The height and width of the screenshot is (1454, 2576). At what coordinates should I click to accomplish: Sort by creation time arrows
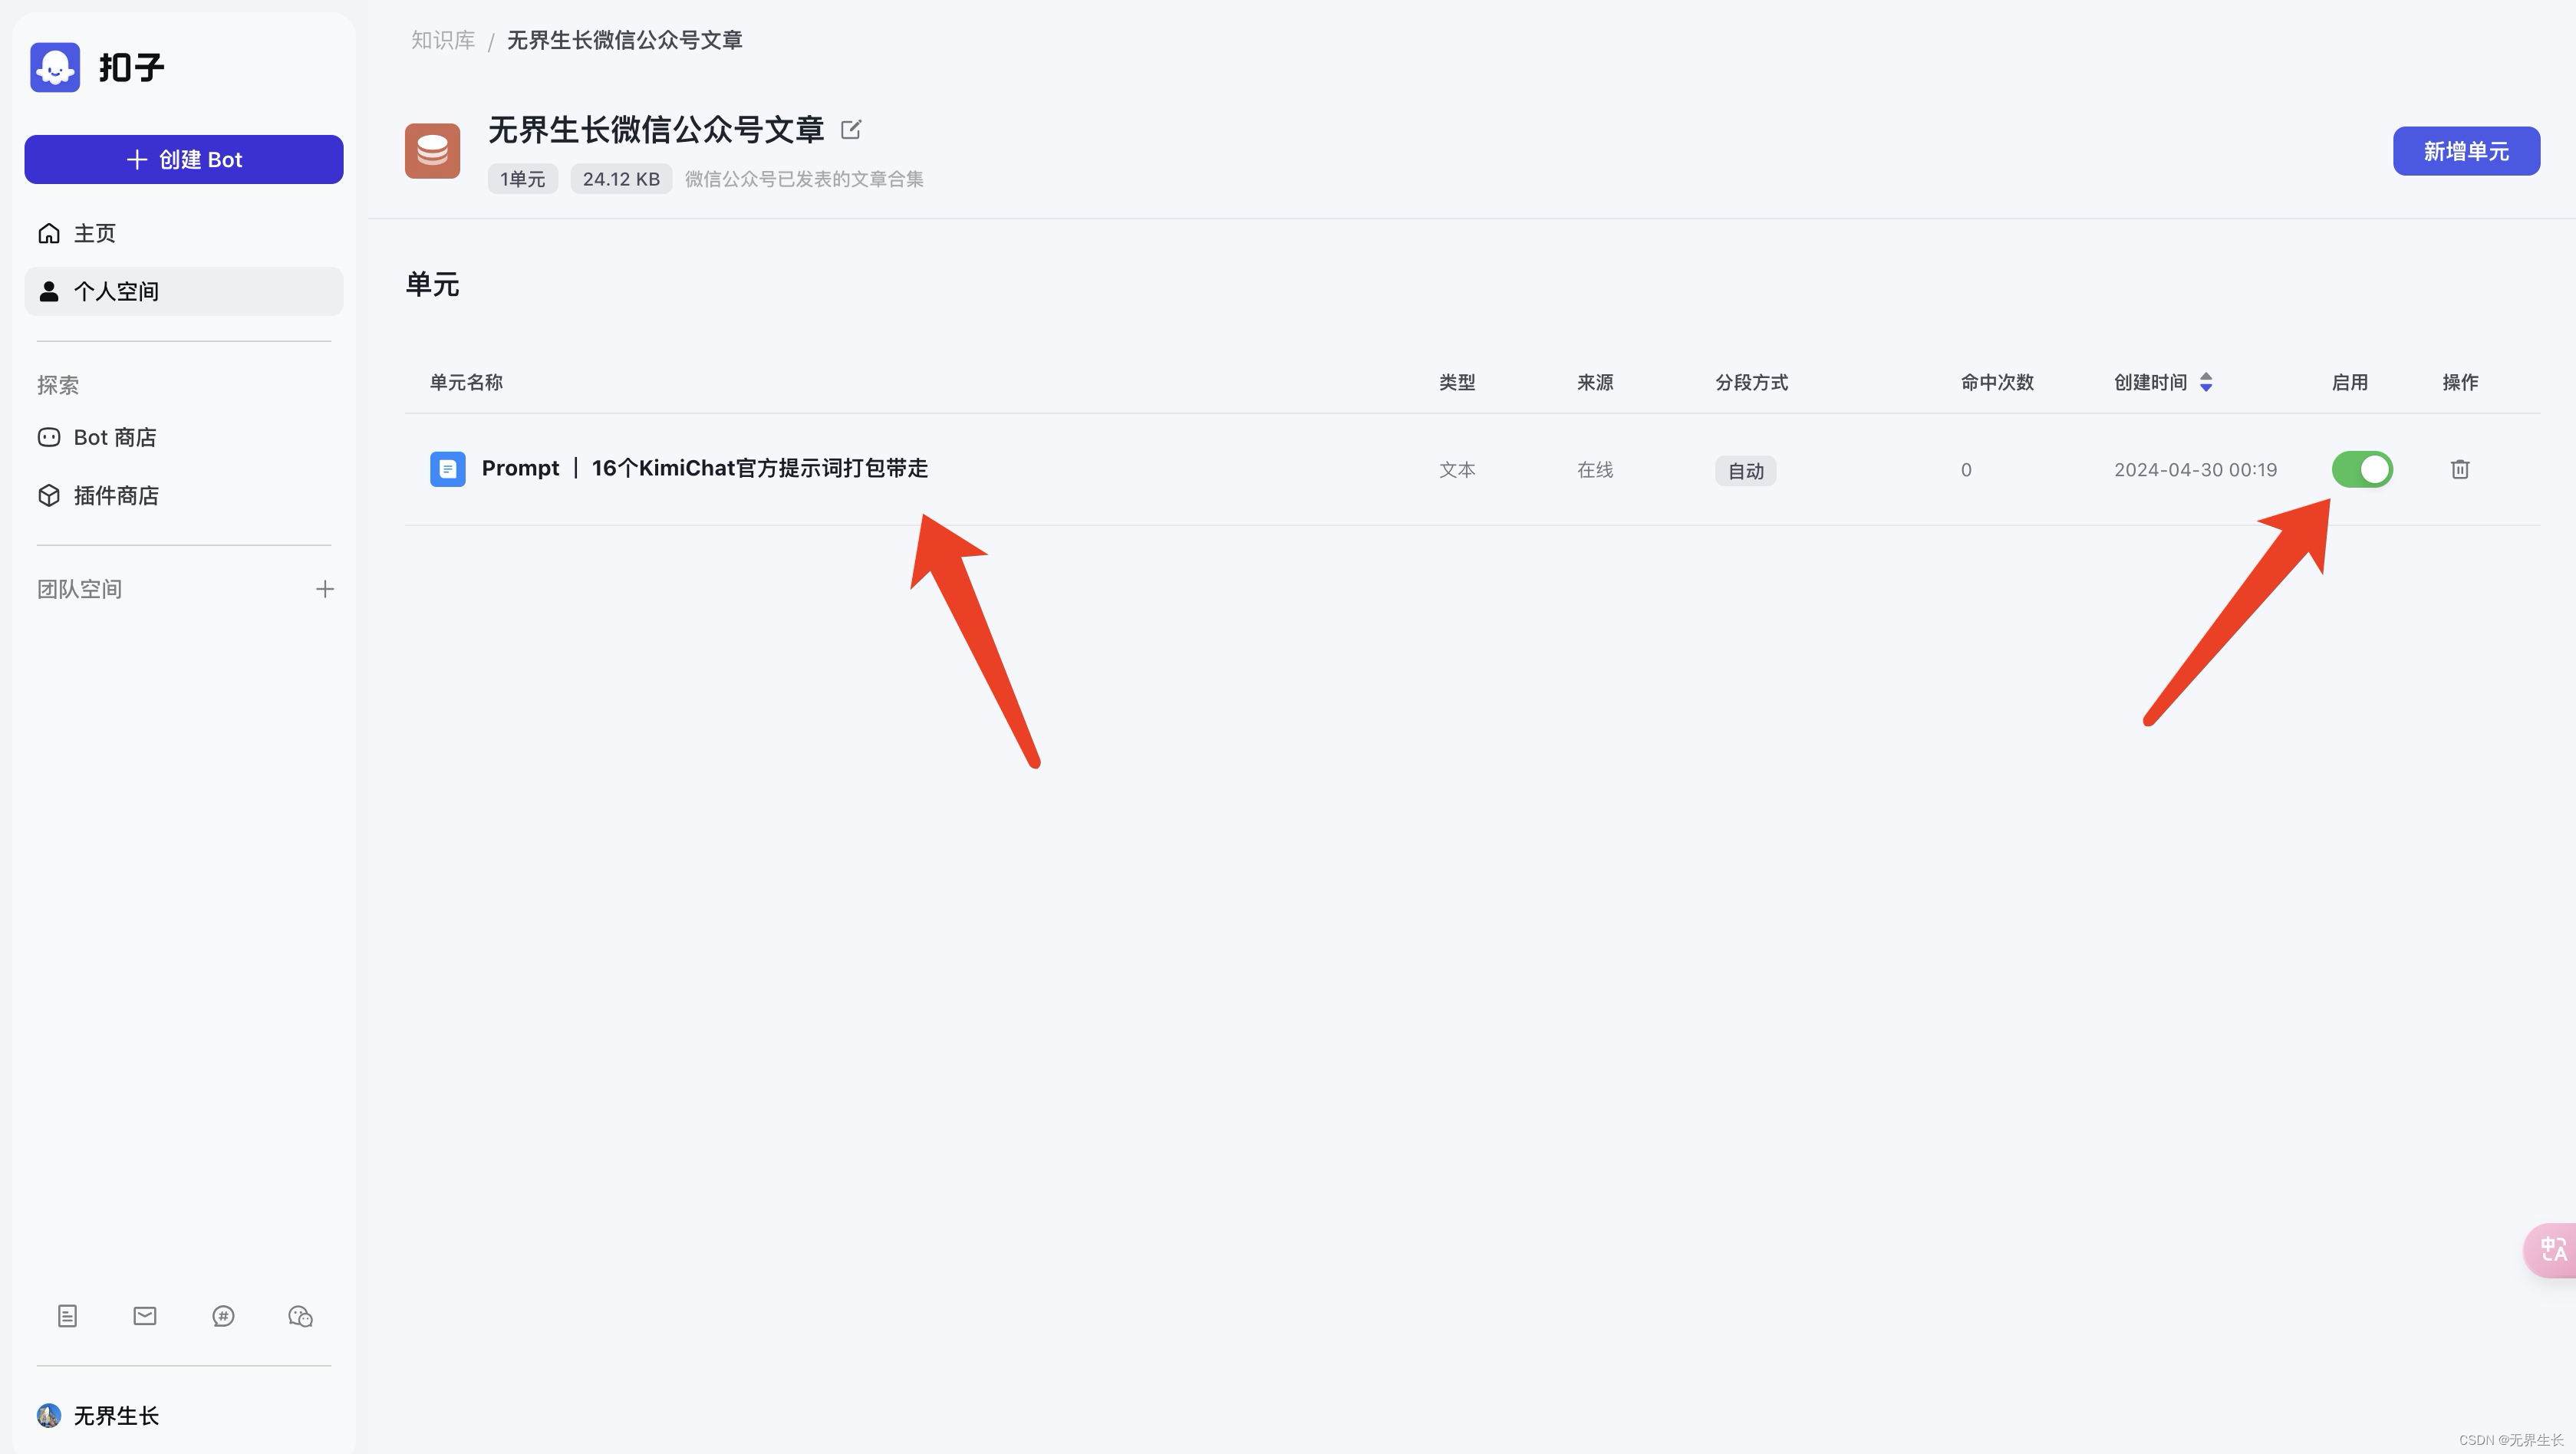point(2206,382)
